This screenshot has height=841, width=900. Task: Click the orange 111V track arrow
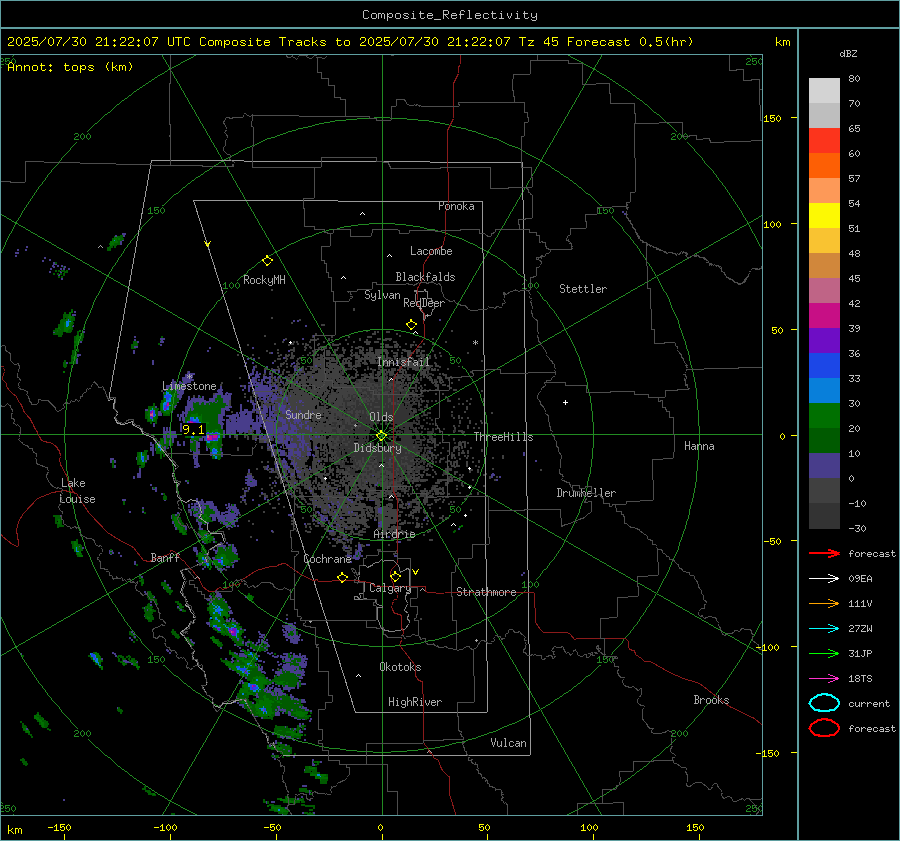tap(824, 603)
